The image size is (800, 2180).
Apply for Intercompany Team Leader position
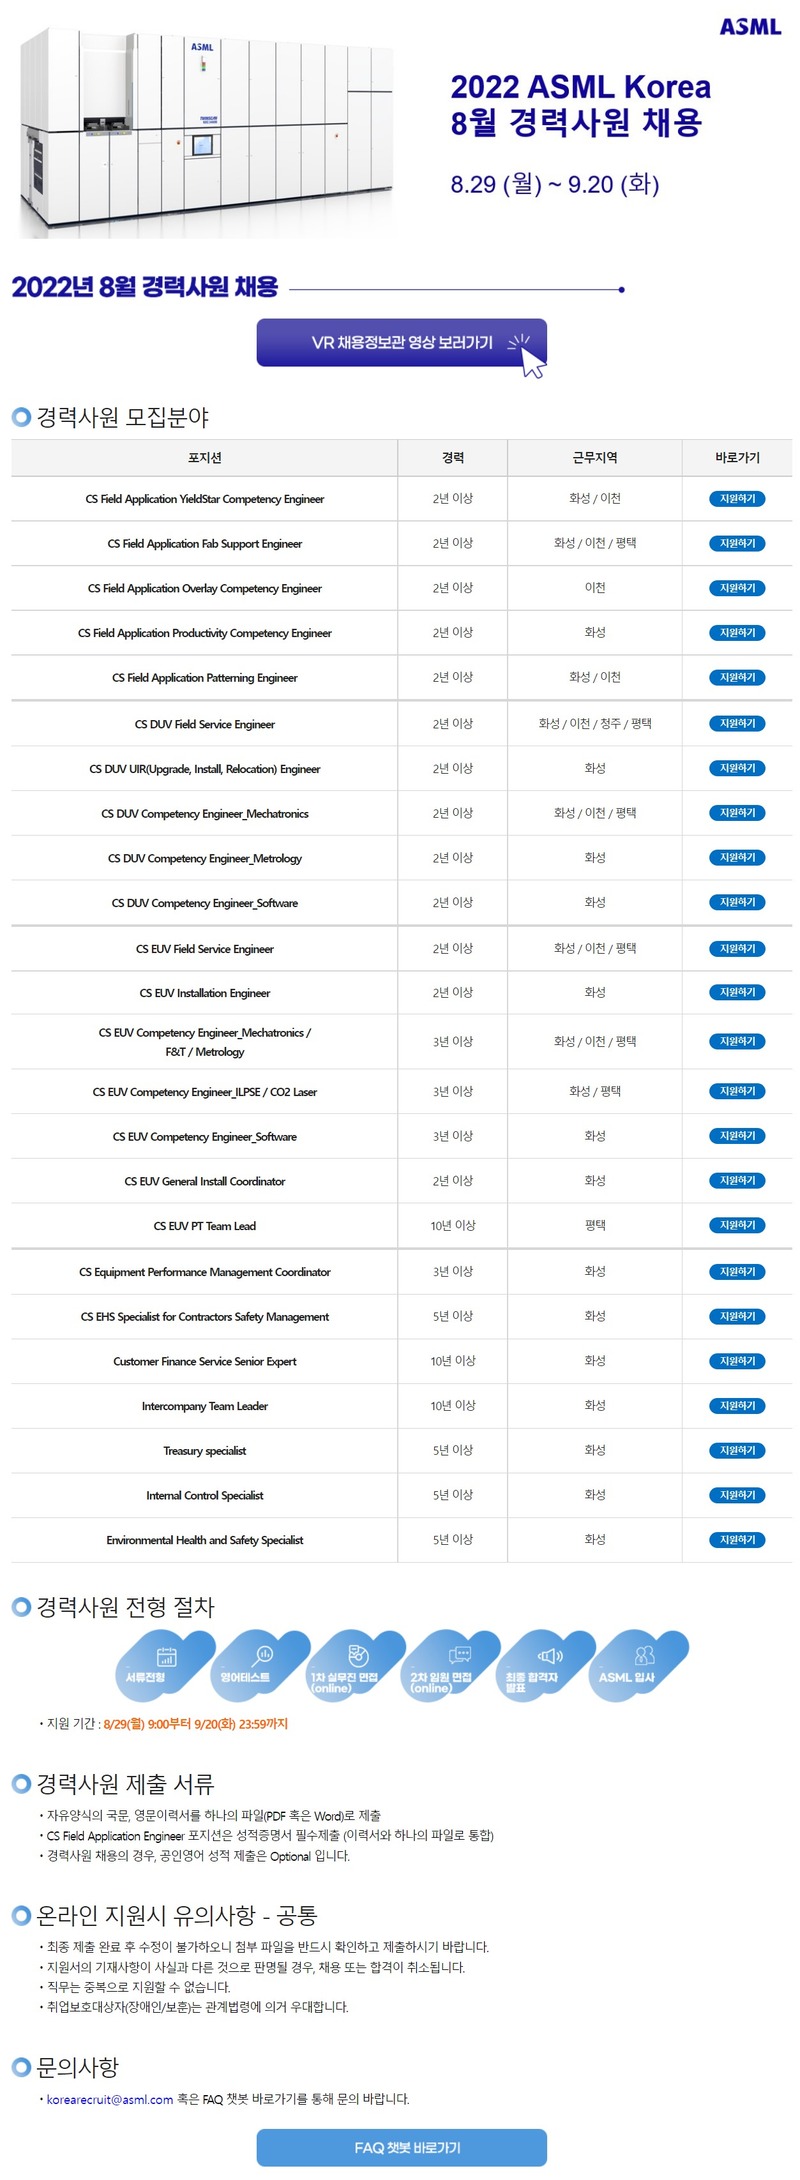click(x=735, y=1405)
